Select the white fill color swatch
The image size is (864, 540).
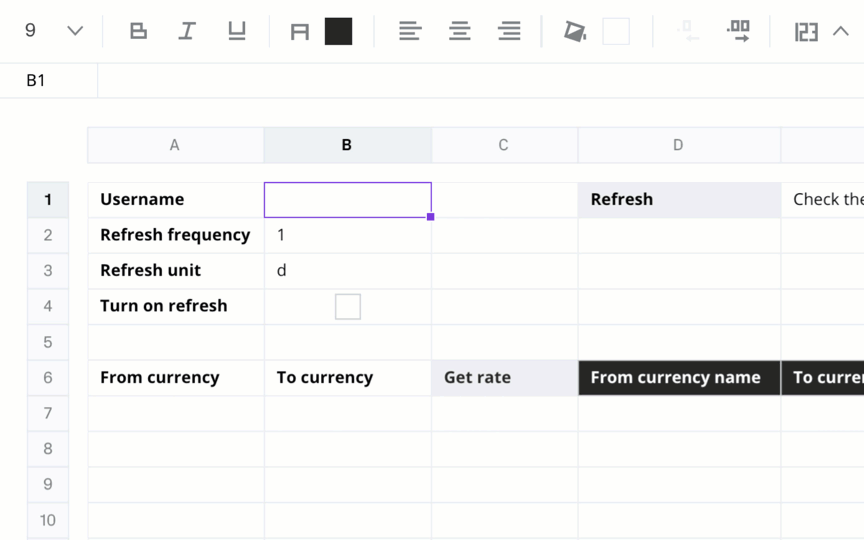point(616,31)
